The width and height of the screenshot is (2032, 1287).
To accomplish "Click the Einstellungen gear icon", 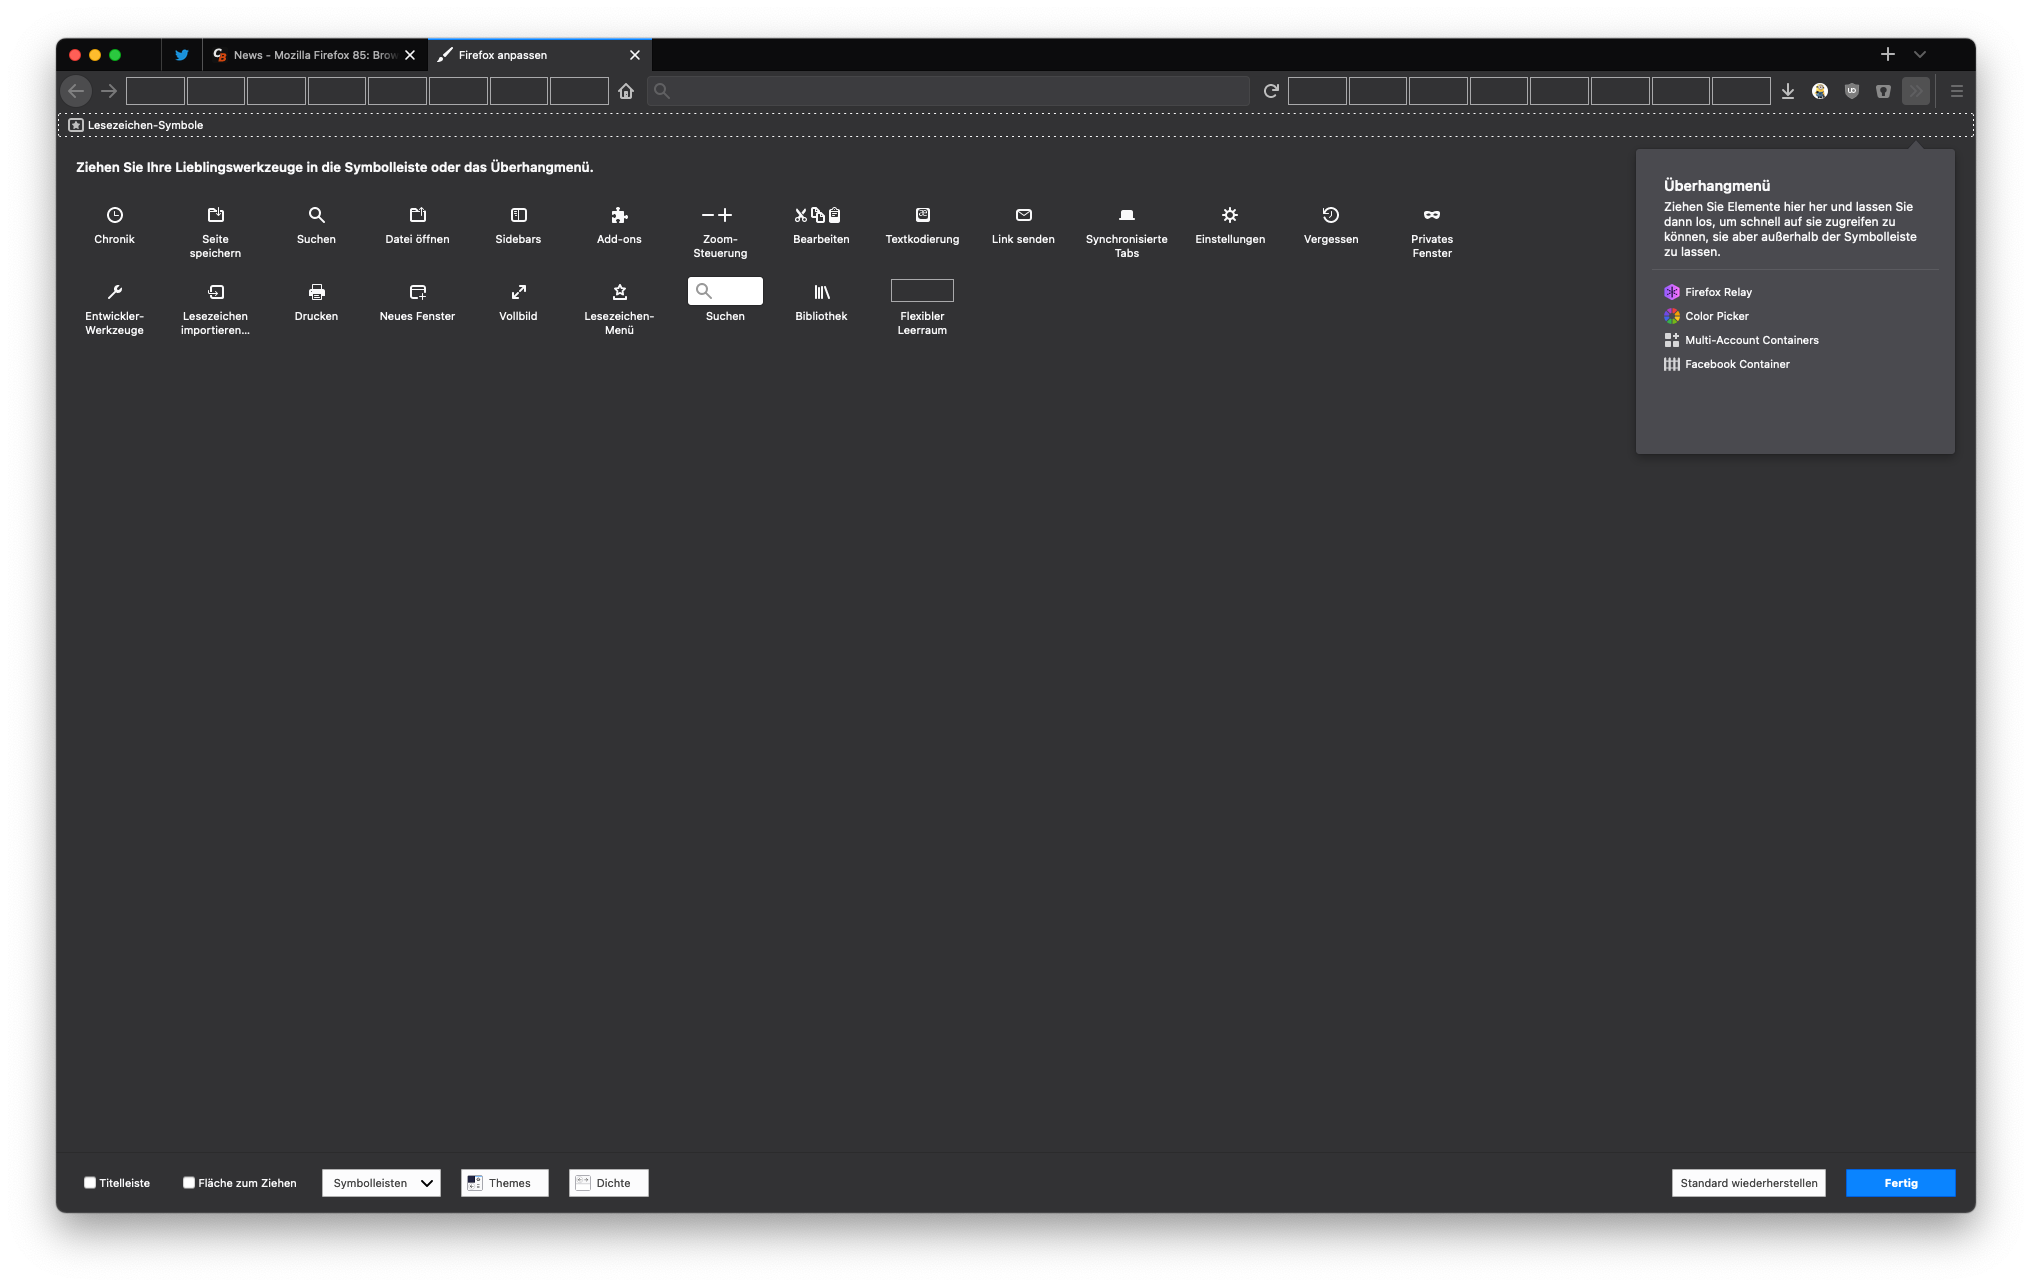I will coord(1230,215).
